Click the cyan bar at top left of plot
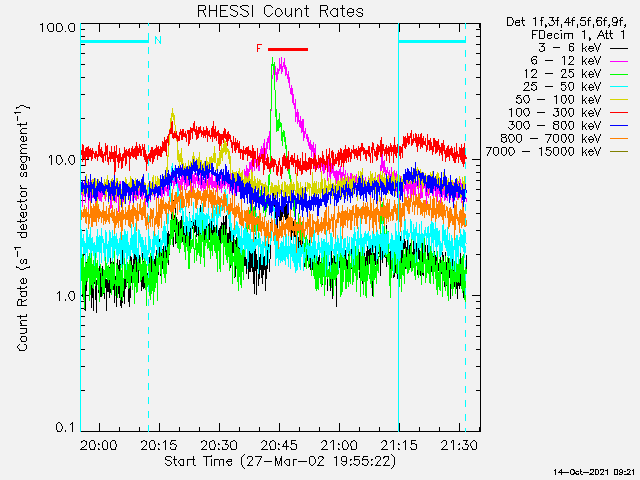The width and height of the screenshot is (640, 480). 115,41
